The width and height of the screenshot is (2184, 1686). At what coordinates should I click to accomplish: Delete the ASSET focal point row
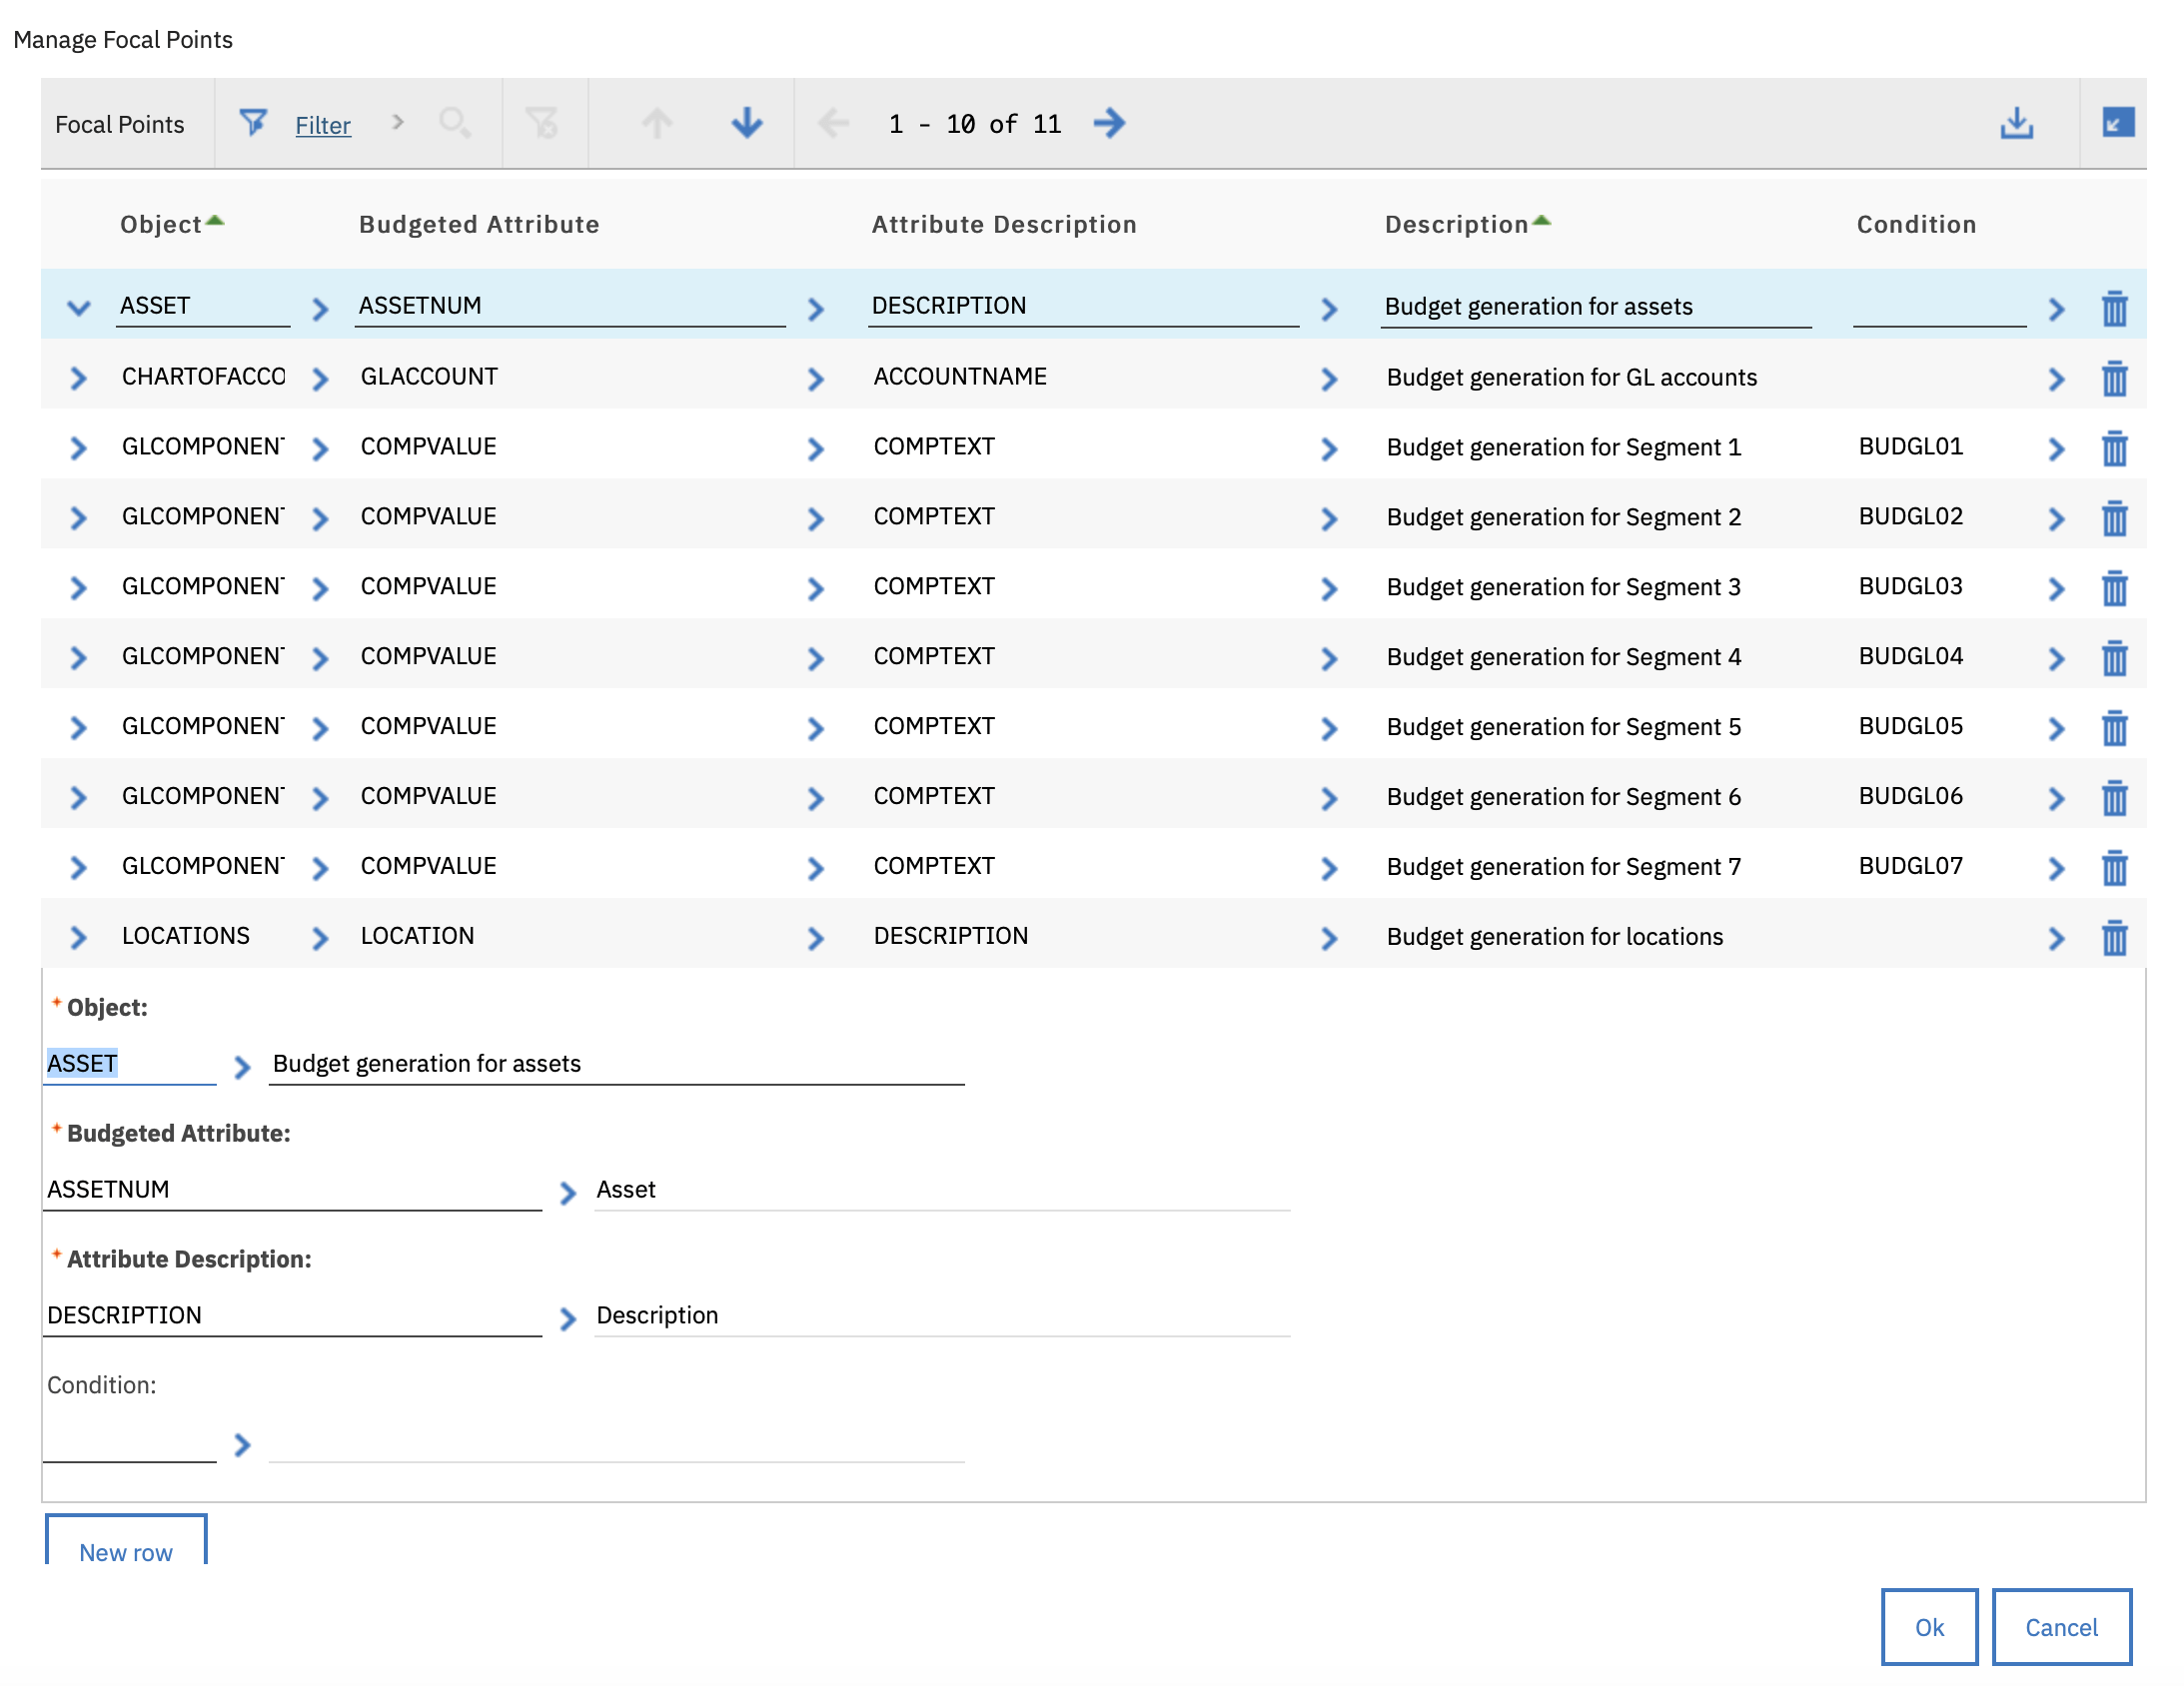(2114, 308)
